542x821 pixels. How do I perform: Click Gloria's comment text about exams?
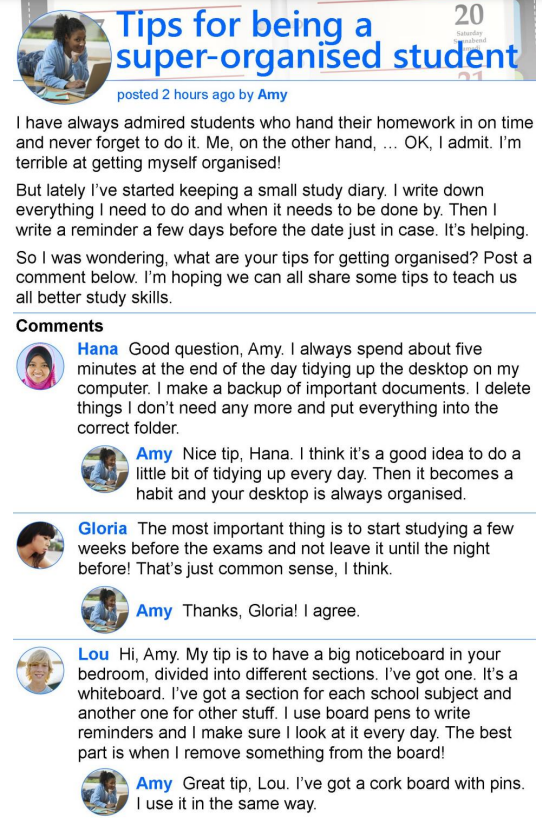pos(296,549)
